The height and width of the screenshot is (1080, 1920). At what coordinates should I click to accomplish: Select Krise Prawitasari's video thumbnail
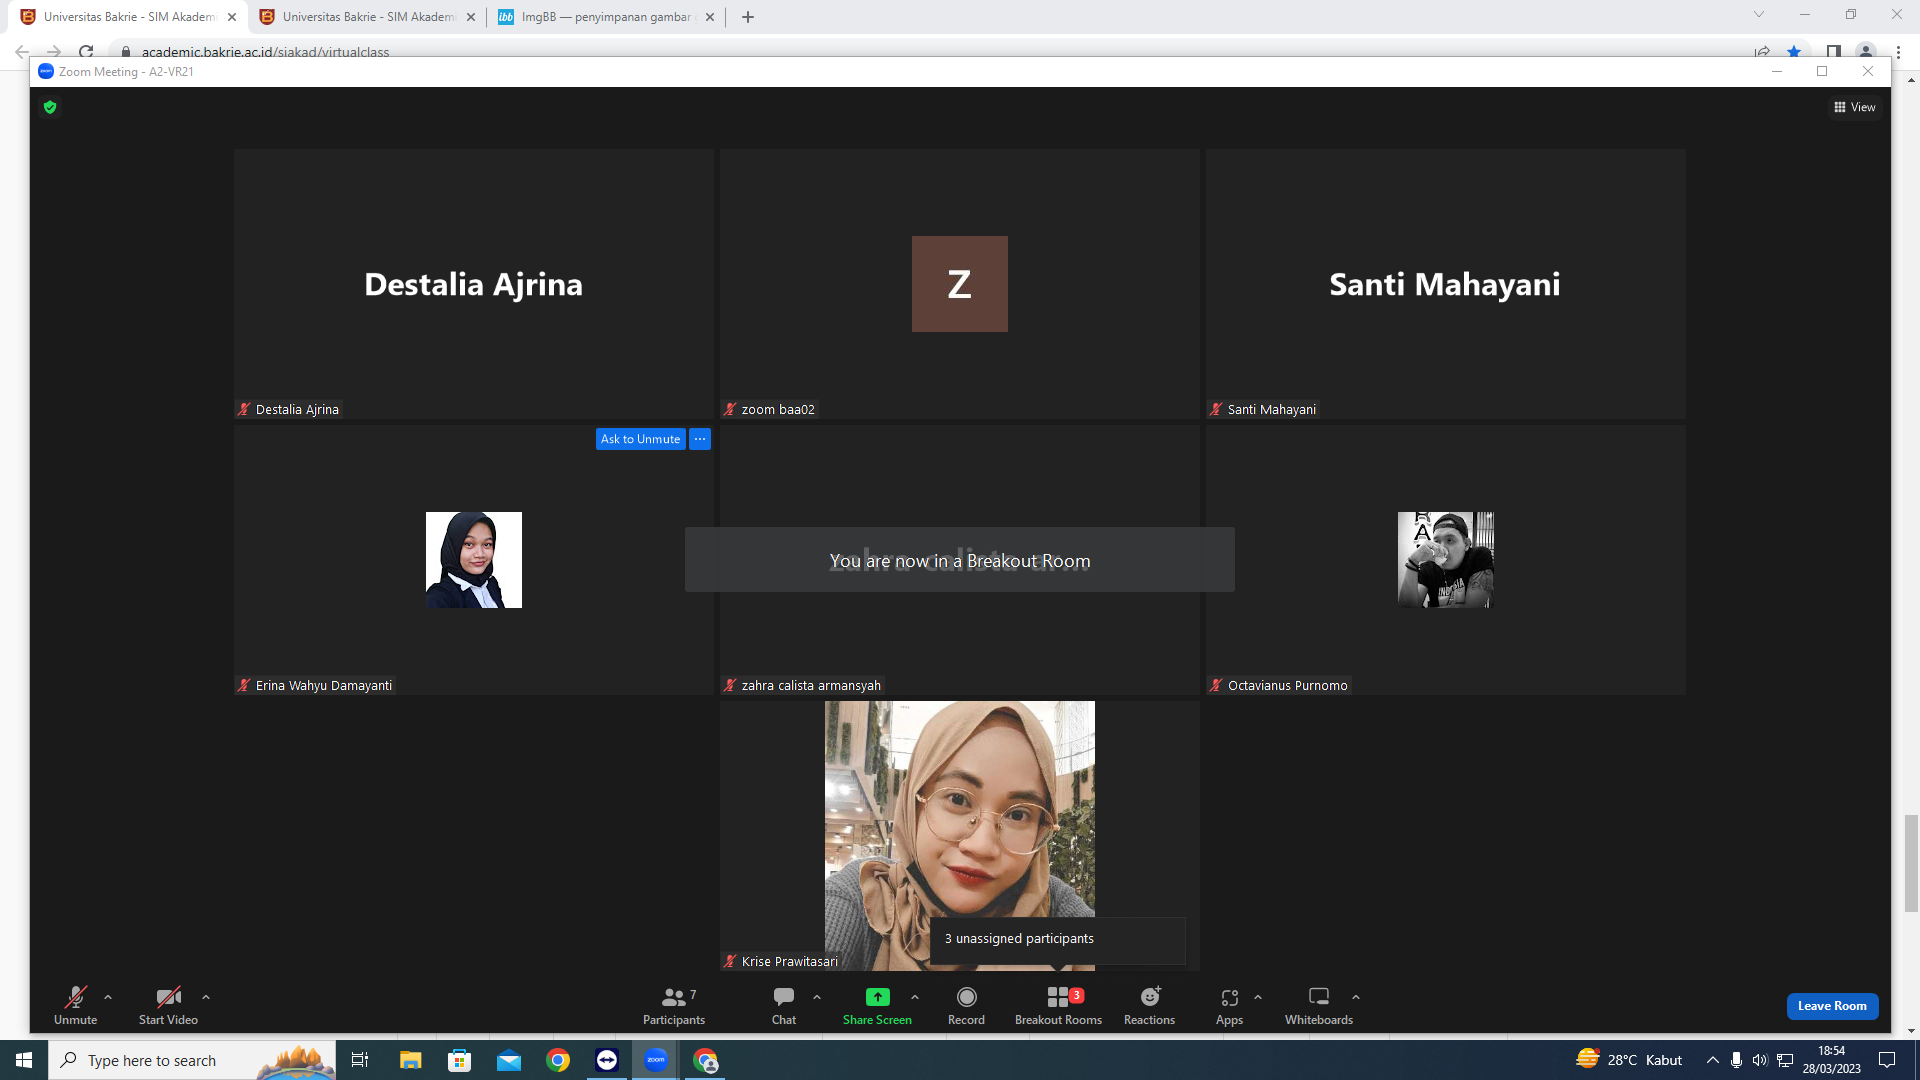click(960, 836)
